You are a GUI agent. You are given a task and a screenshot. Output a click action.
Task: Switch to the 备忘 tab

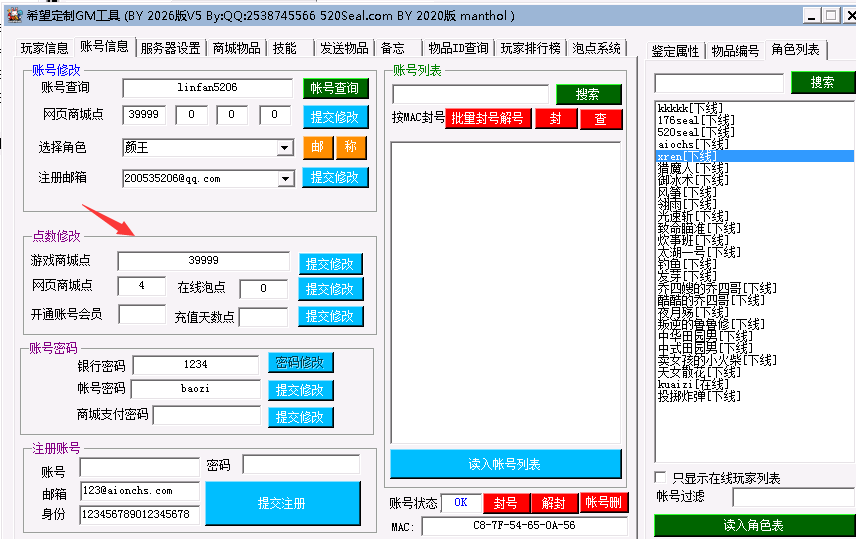(393, 48)
